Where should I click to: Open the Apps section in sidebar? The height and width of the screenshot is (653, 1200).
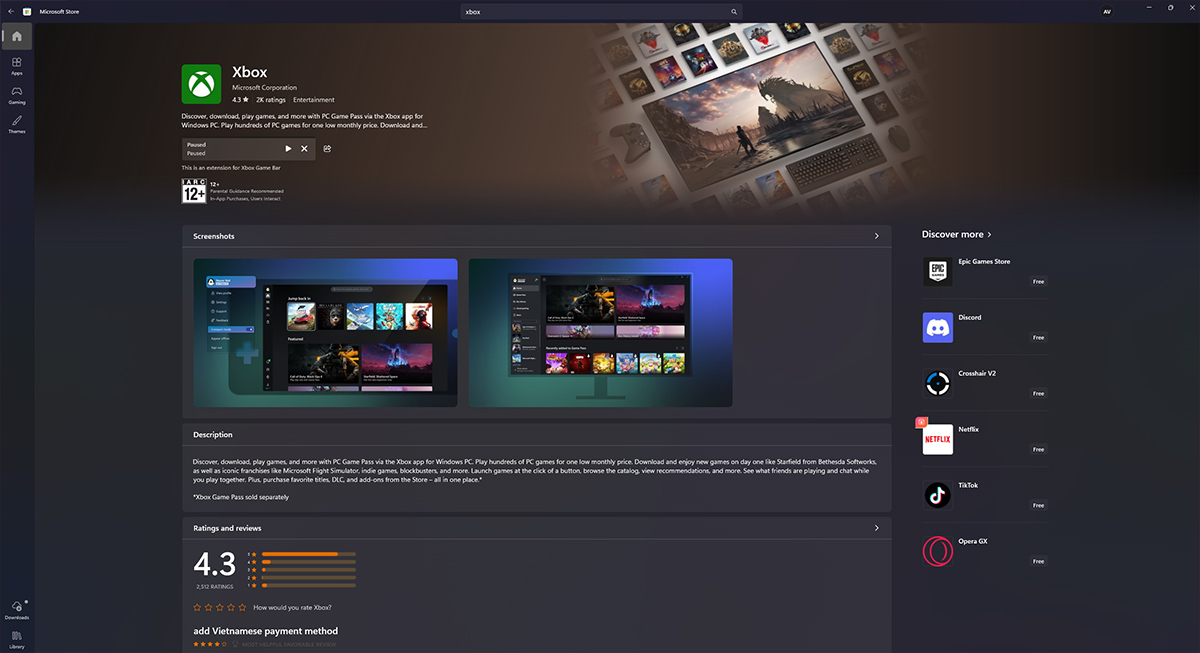tap(17, 66)
